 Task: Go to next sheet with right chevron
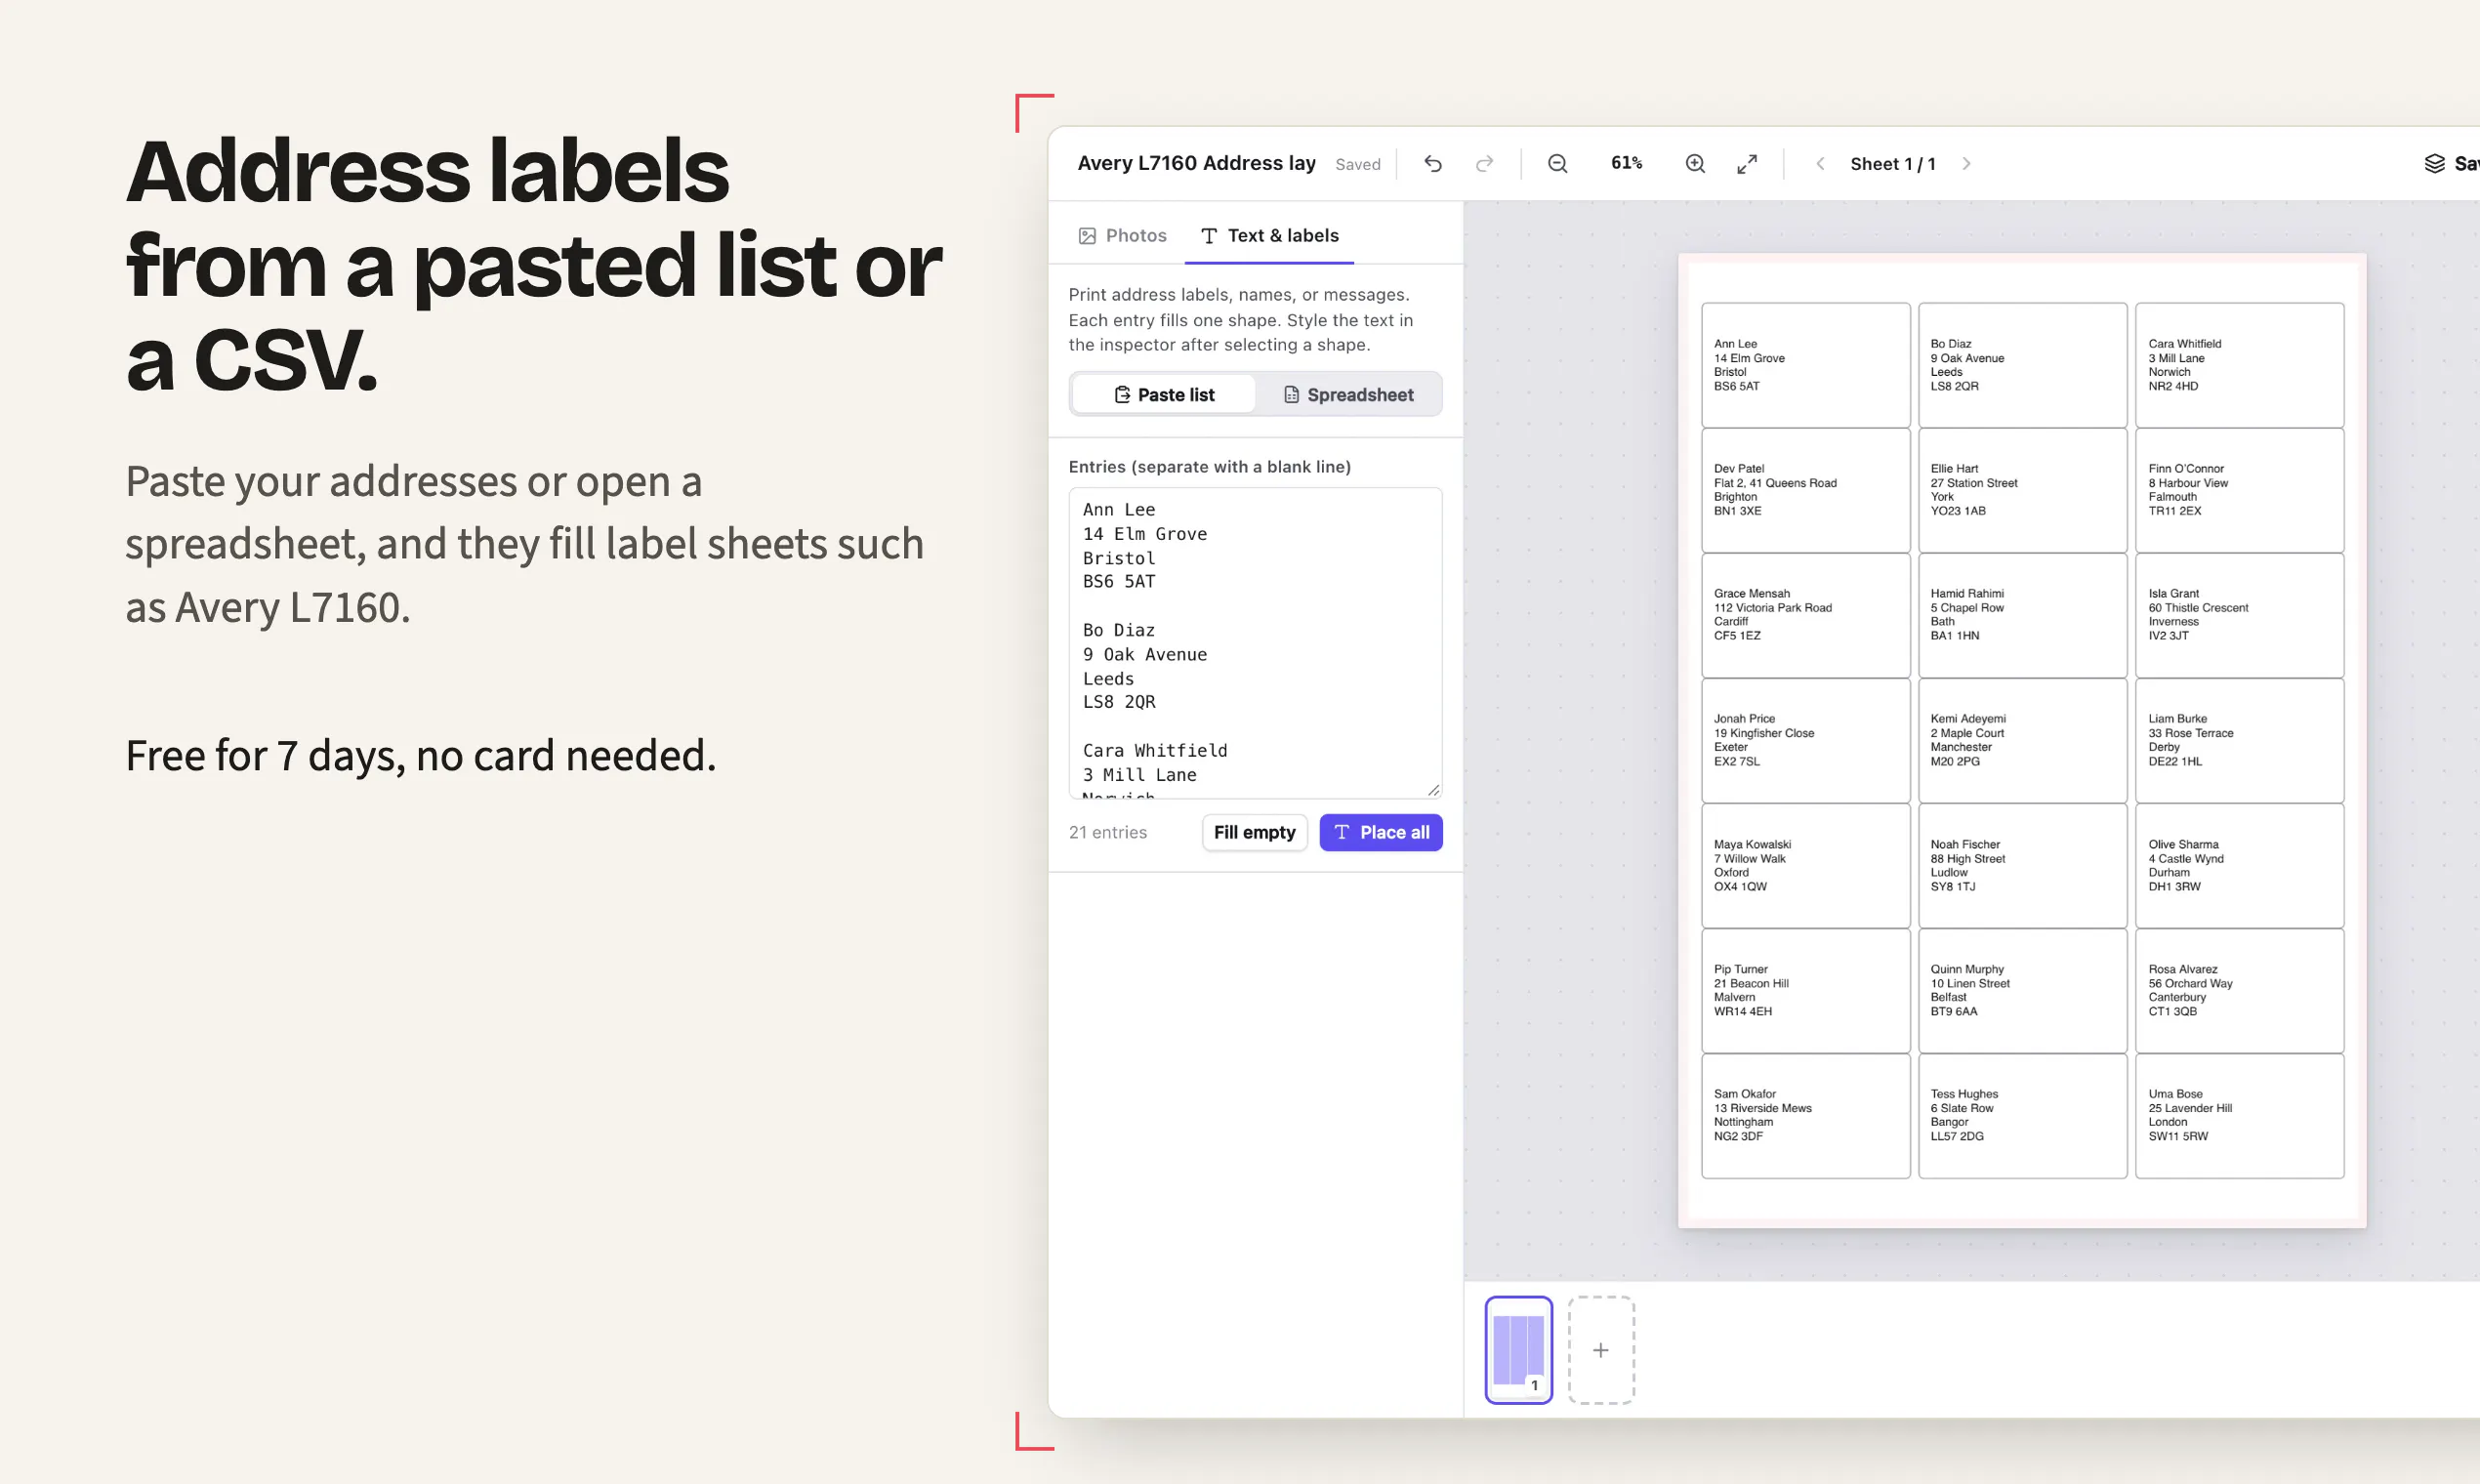1966,164
